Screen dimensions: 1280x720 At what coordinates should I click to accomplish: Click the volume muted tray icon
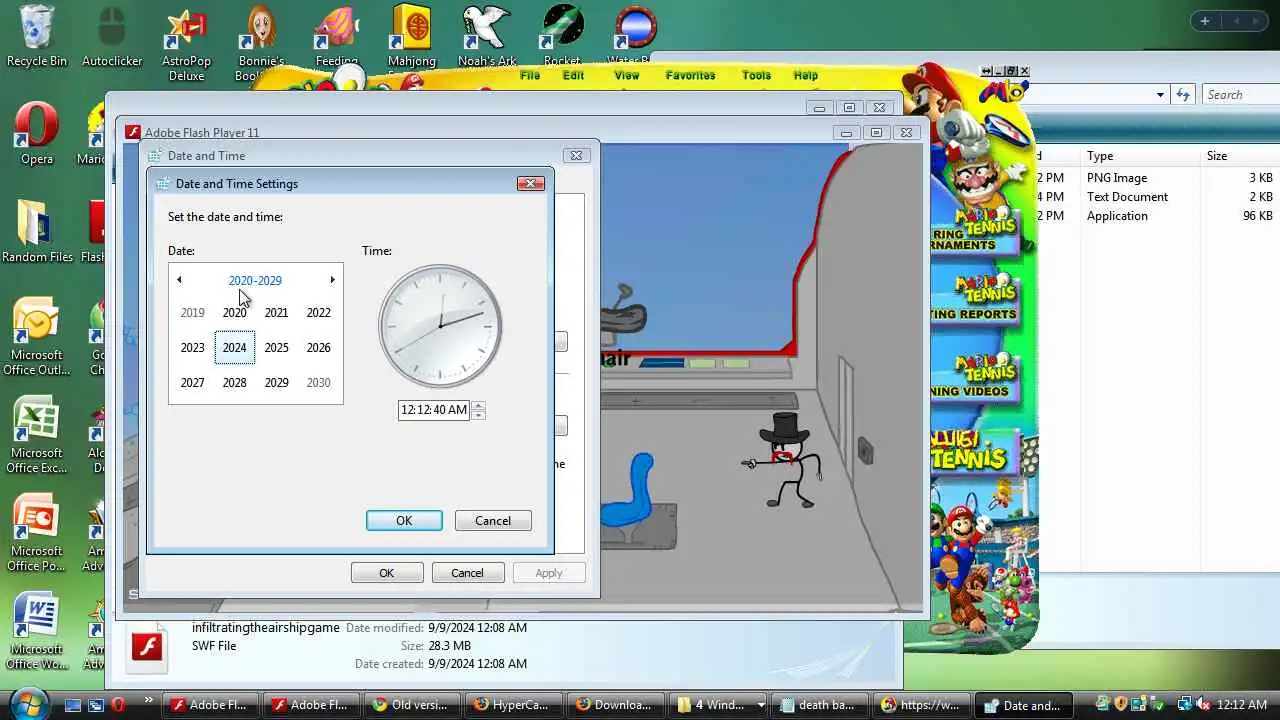point(1203,705)
